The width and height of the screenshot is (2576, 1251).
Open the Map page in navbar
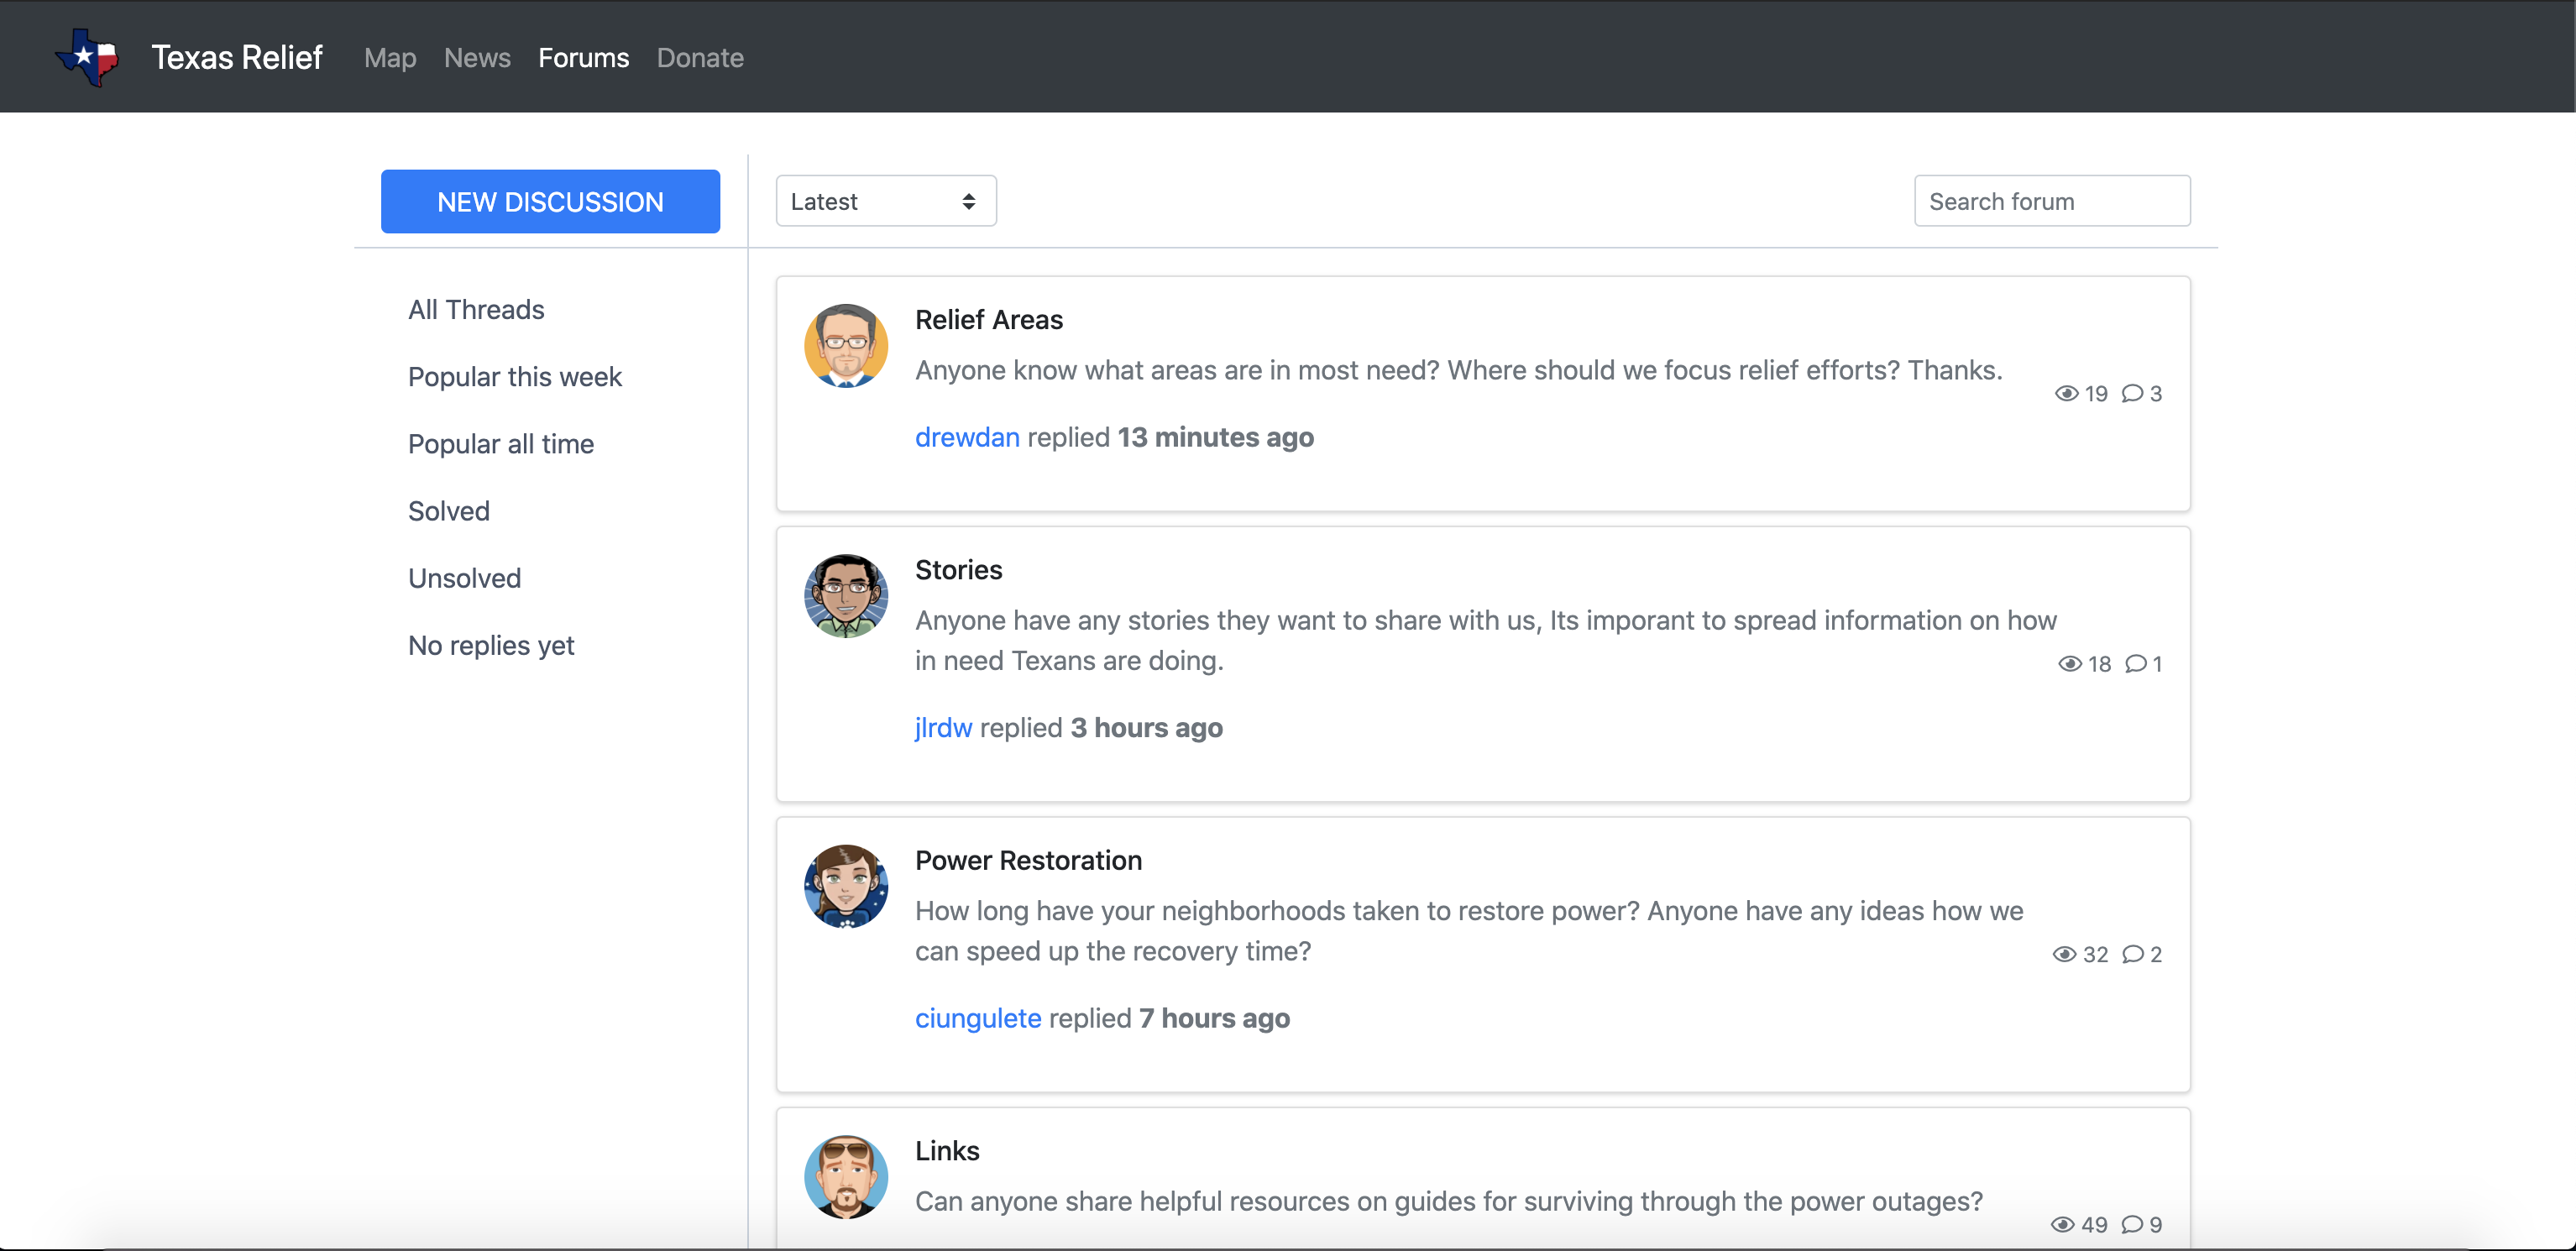coord(390,58)
